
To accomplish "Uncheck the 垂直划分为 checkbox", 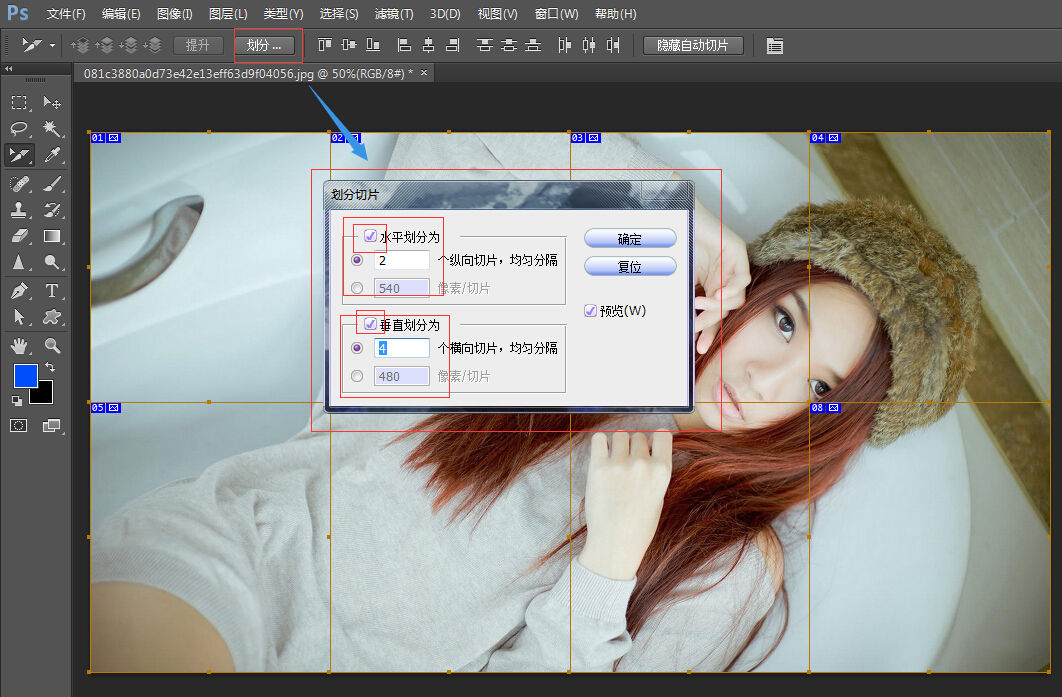I will point(371,324).
